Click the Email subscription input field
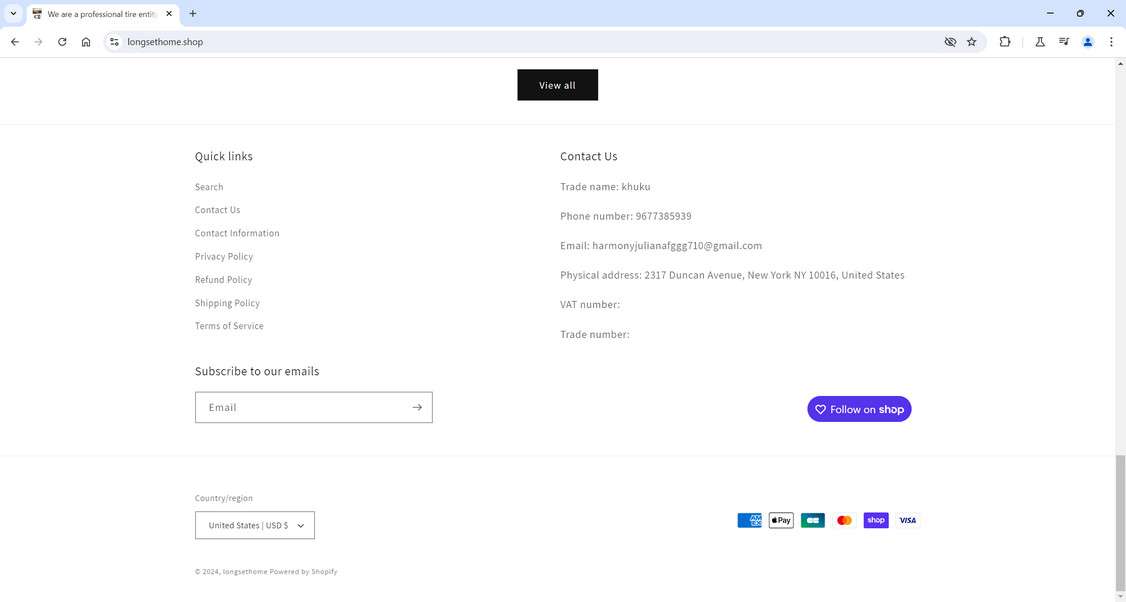The height and width of the screenshot is (602, 1126). pyautogui.click(x=300, y=407)
